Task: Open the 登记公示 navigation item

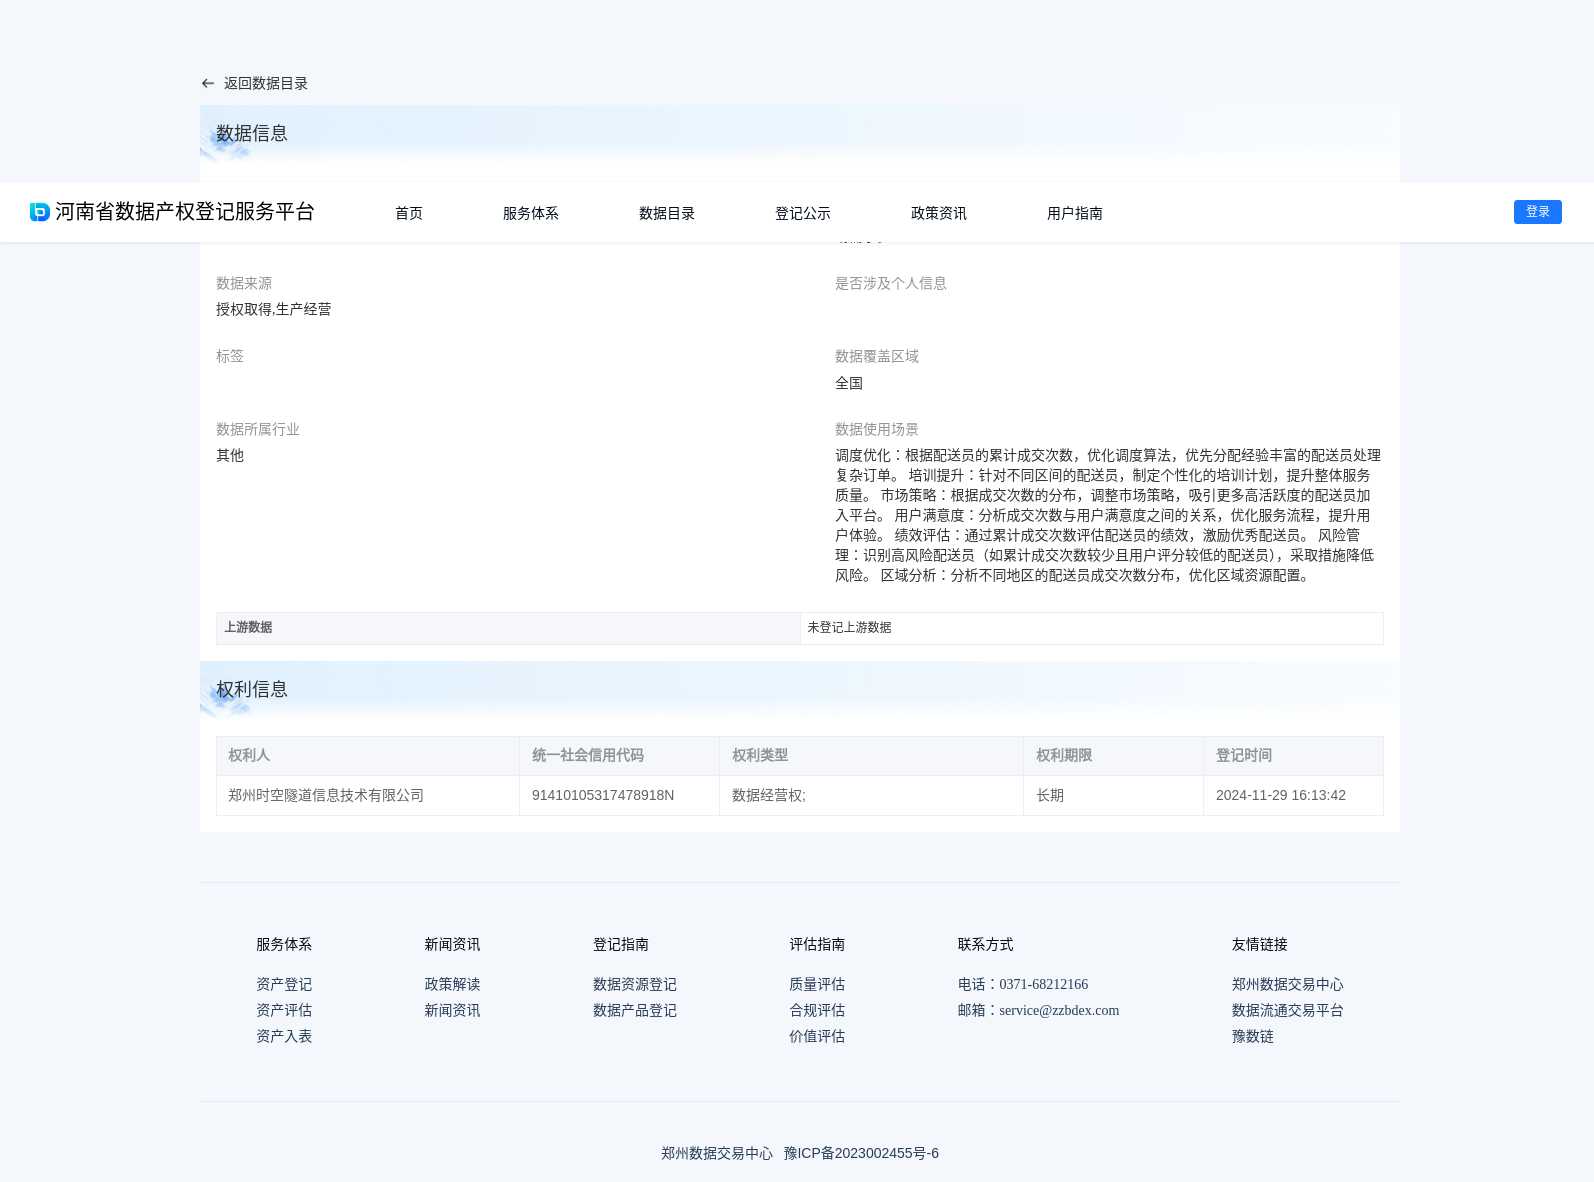Action: pos(803,213)
